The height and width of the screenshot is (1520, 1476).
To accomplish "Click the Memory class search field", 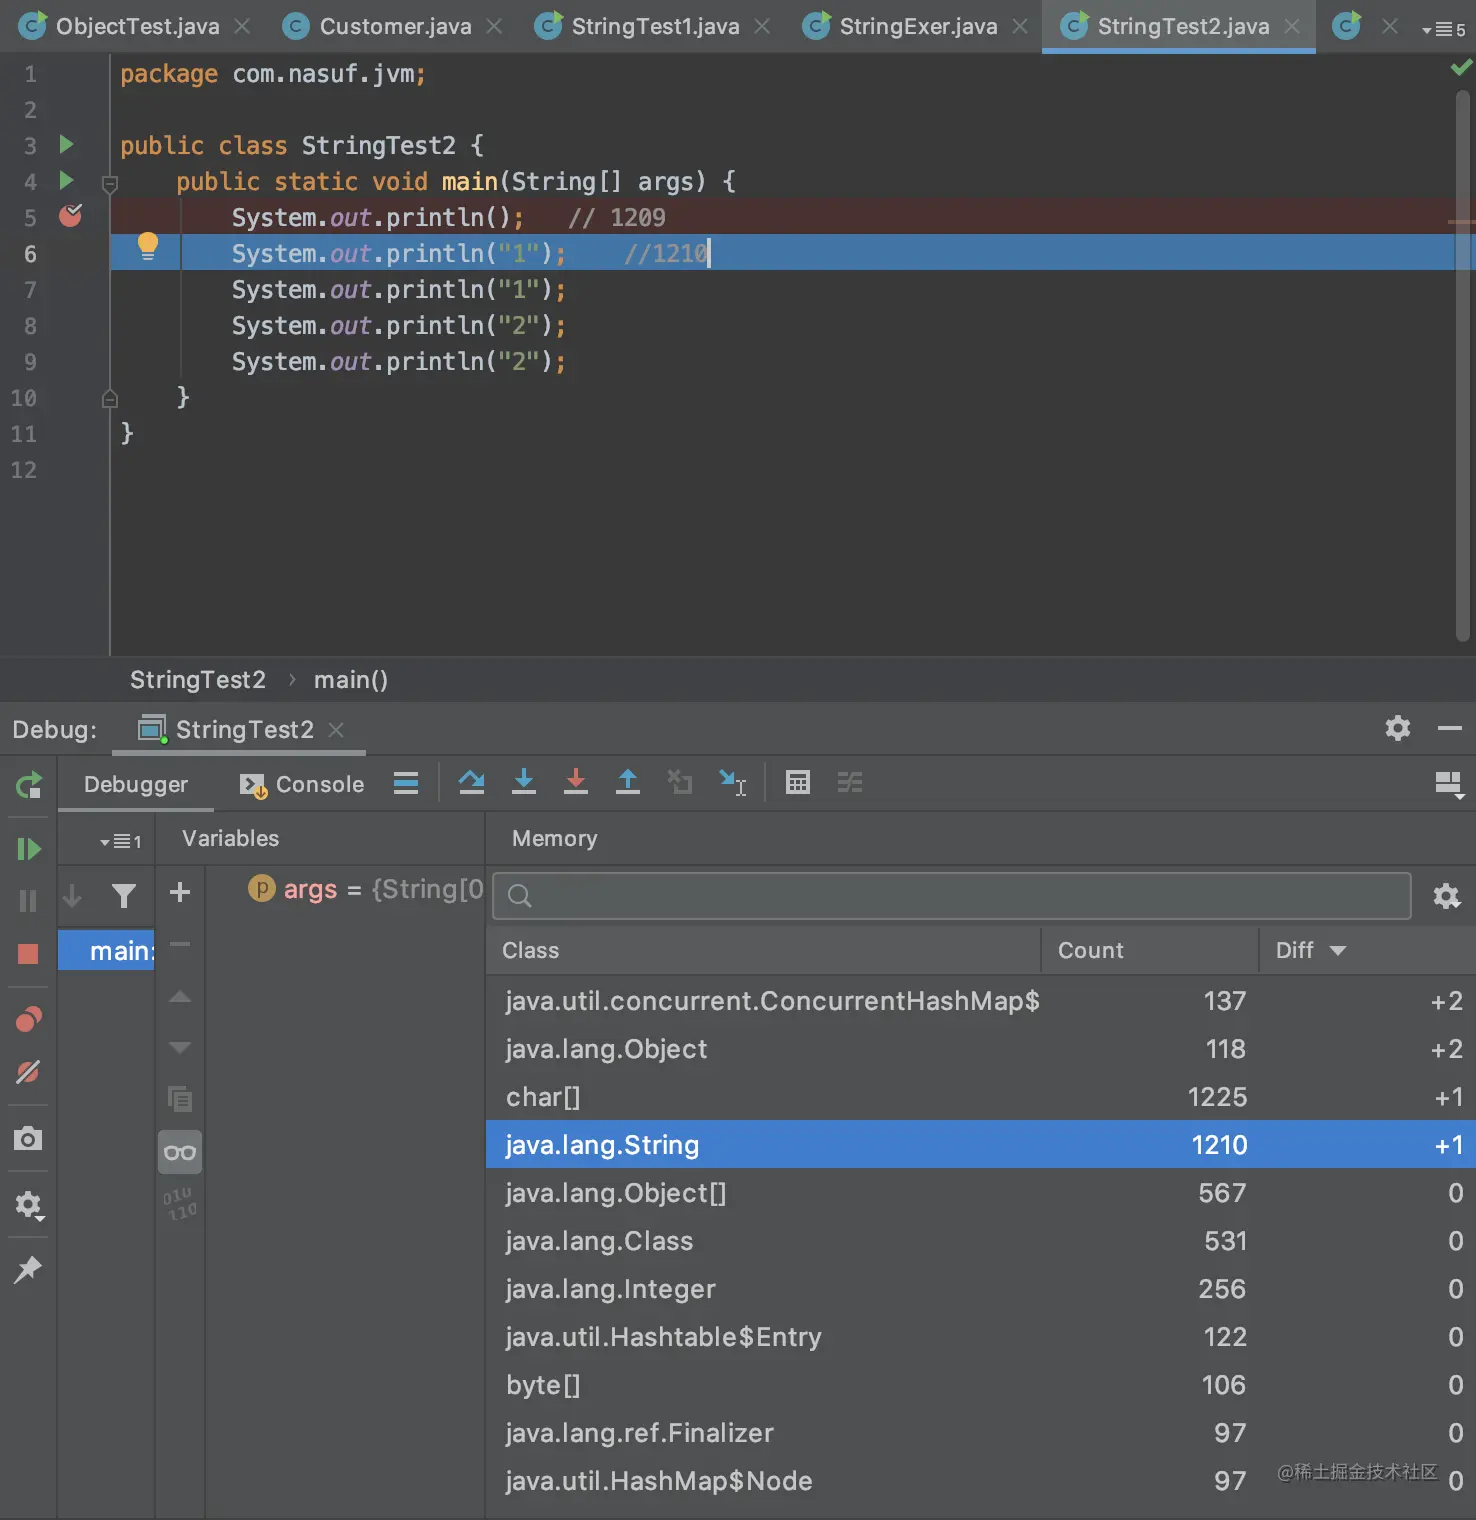I will (x=953, y=895).
